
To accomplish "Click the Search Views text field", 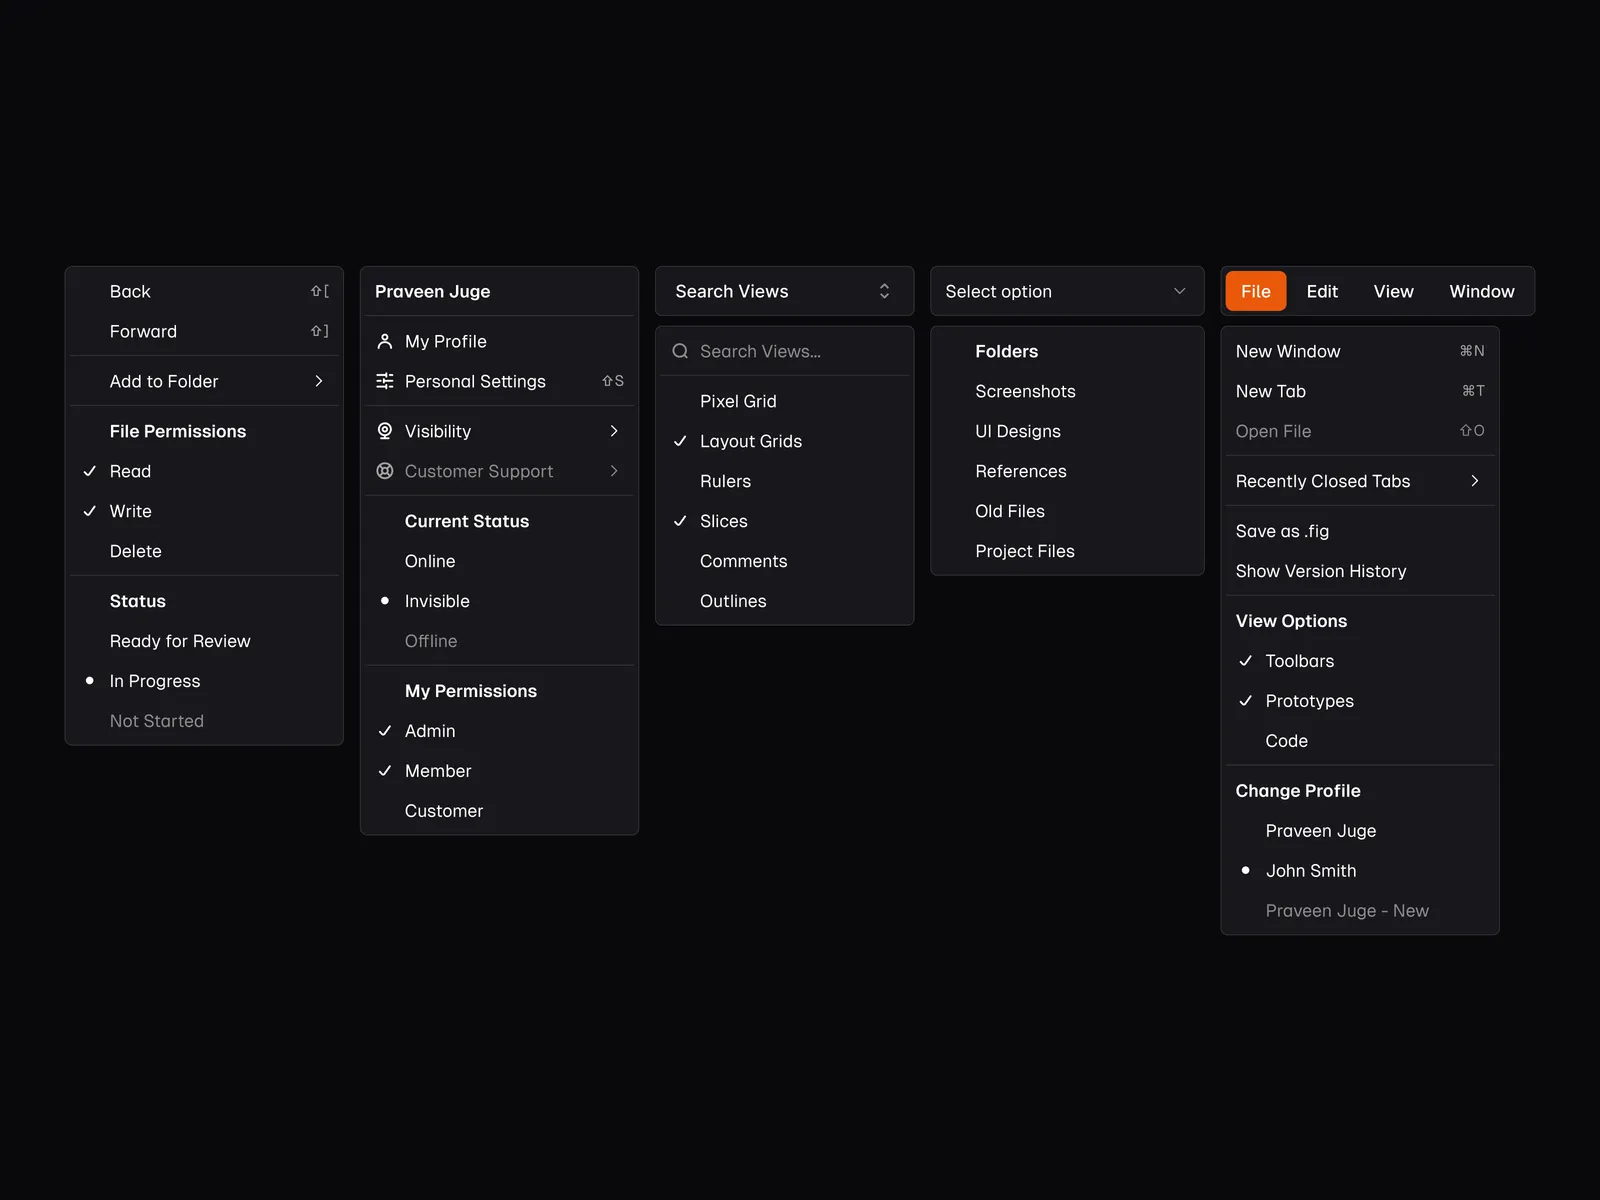I will tap(790, 351).
